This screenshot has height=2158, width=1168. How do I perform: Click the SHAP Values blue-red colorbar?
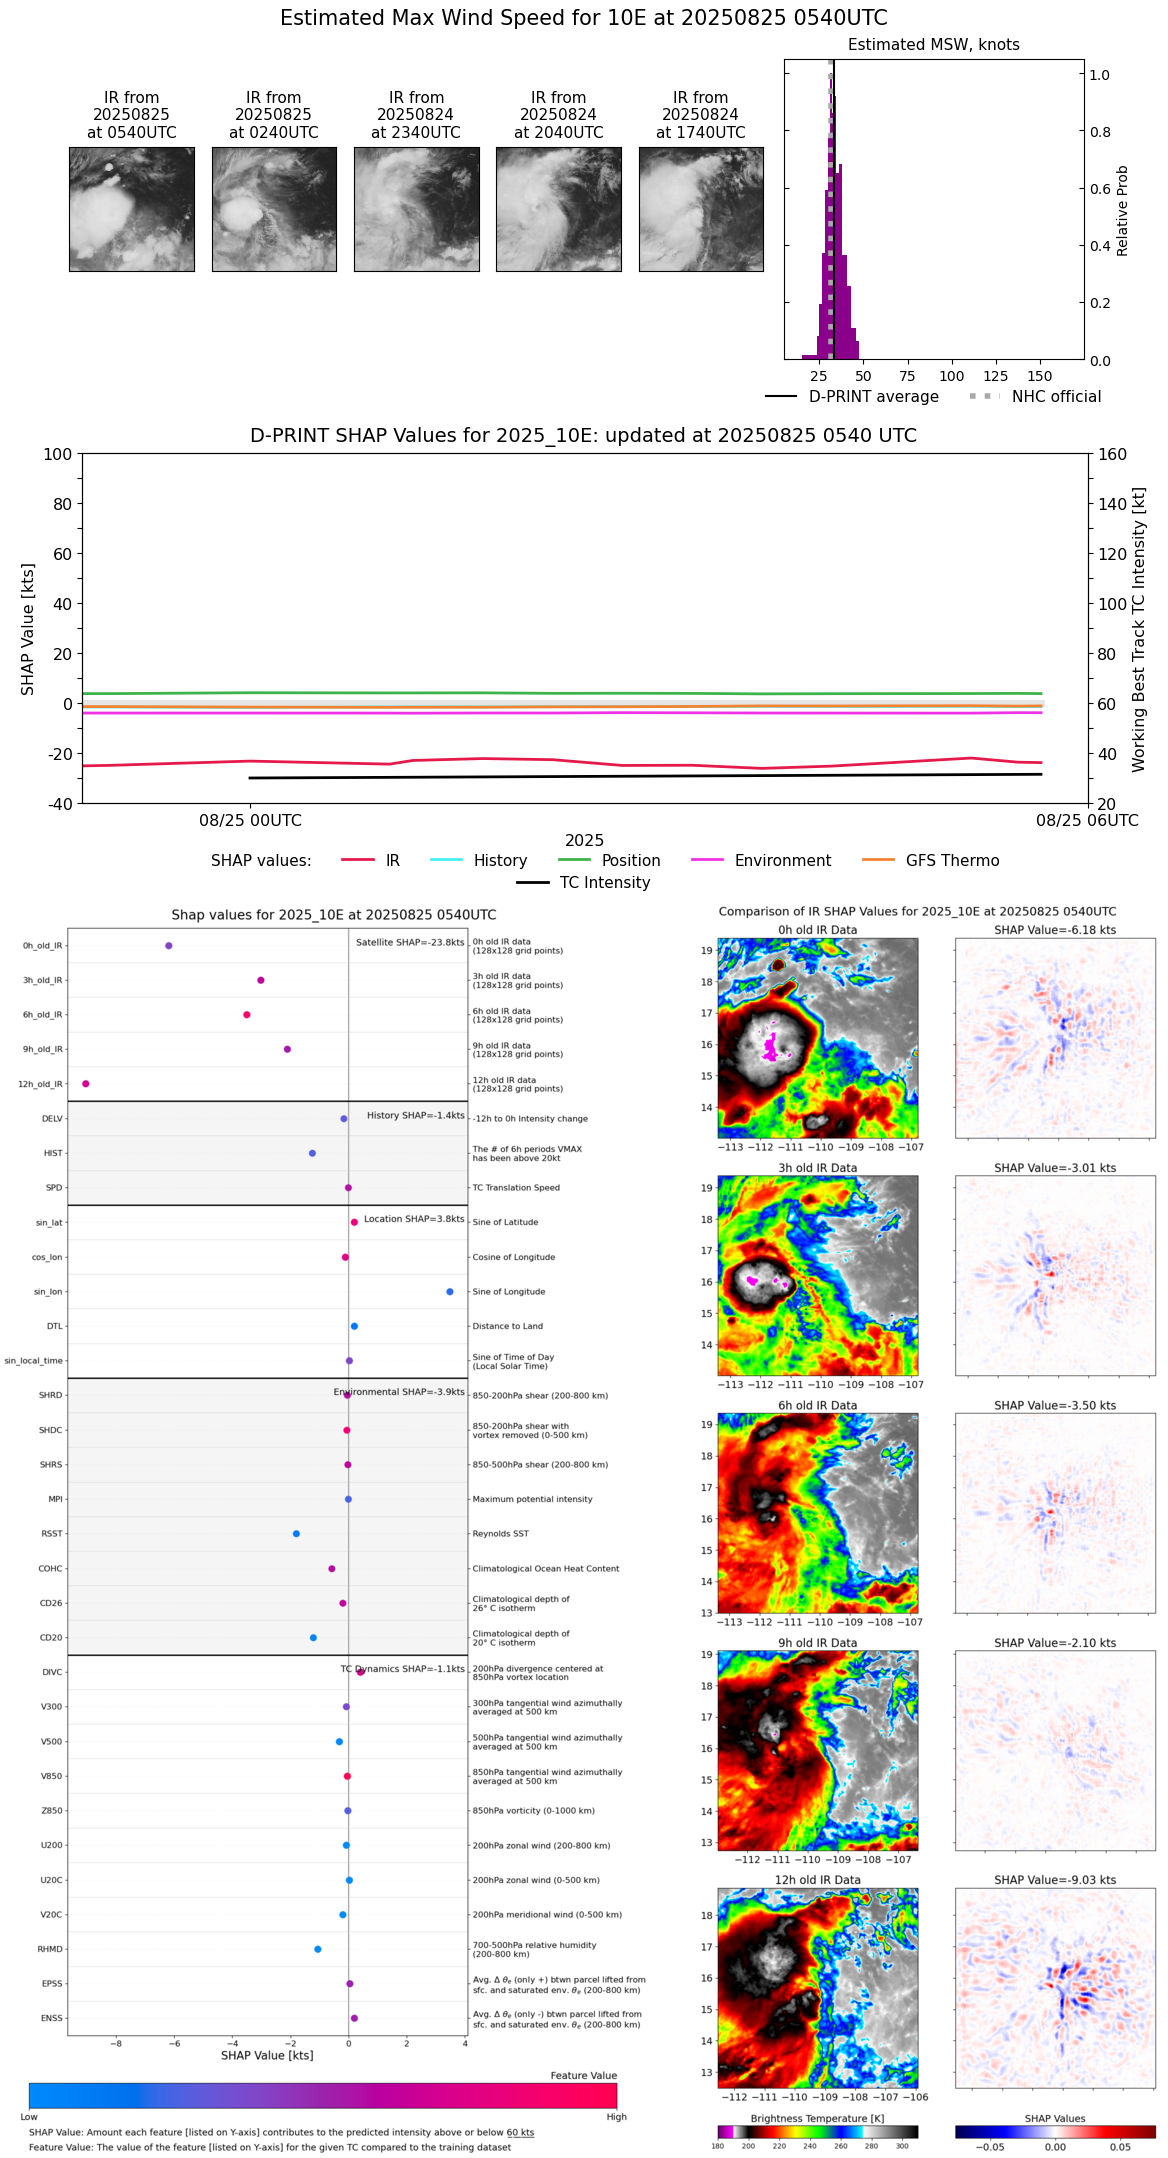[1055, 2131]
